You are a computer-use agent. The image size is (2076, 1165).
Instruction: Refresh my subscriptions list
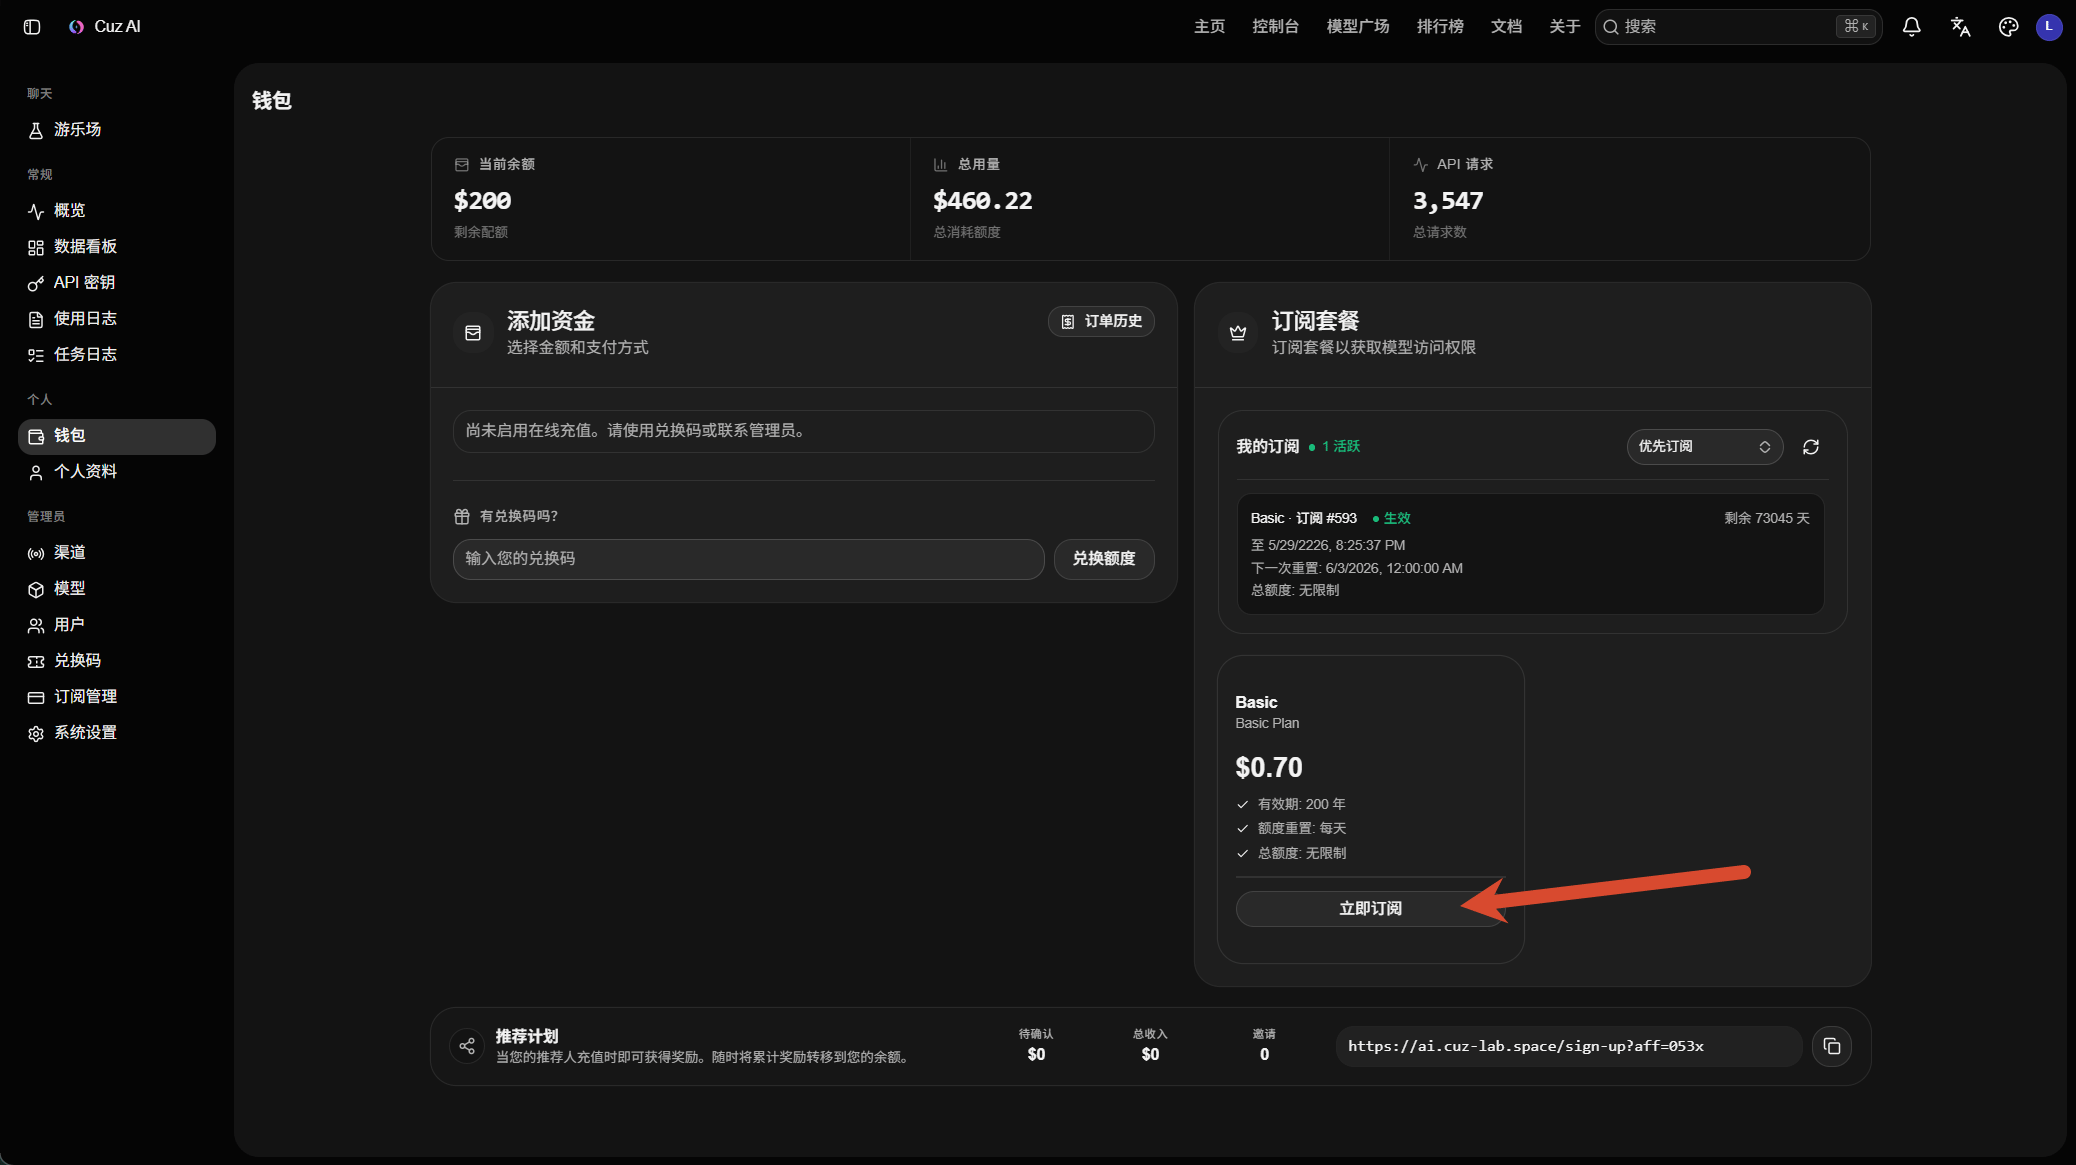[1811, 447]
